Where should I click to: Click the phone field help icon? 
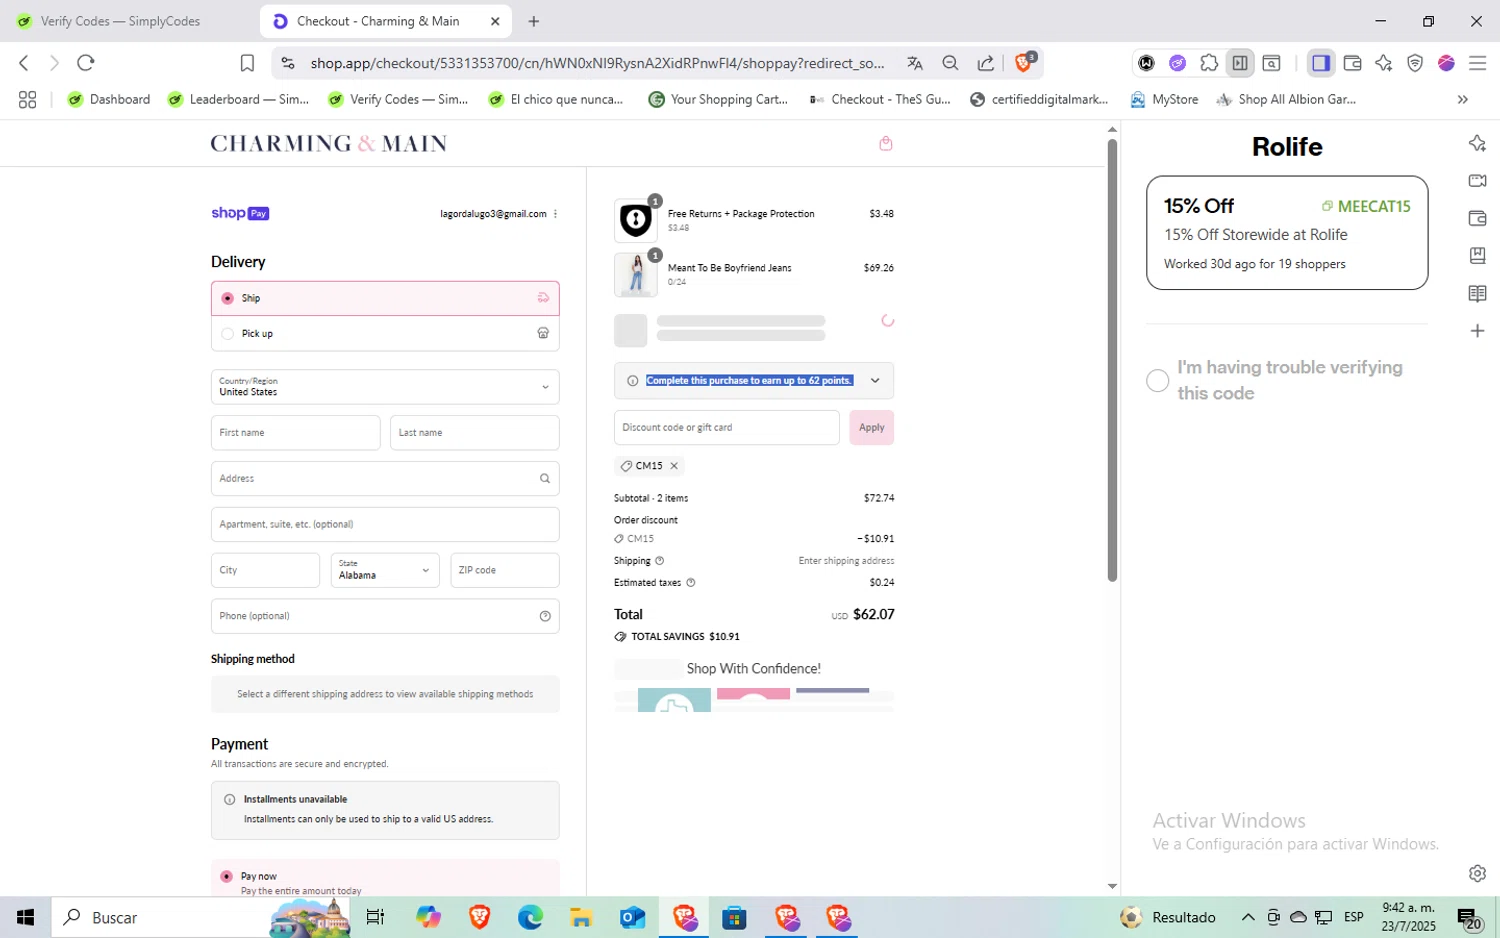[545, 616]
